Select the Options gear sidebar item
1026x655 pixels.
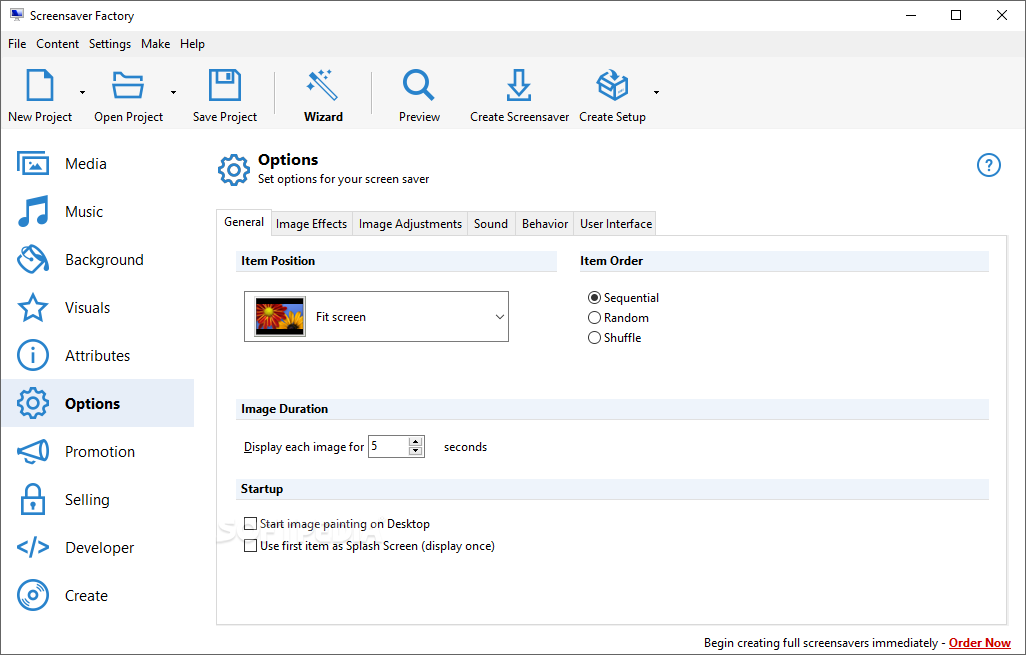pos(98,403)
